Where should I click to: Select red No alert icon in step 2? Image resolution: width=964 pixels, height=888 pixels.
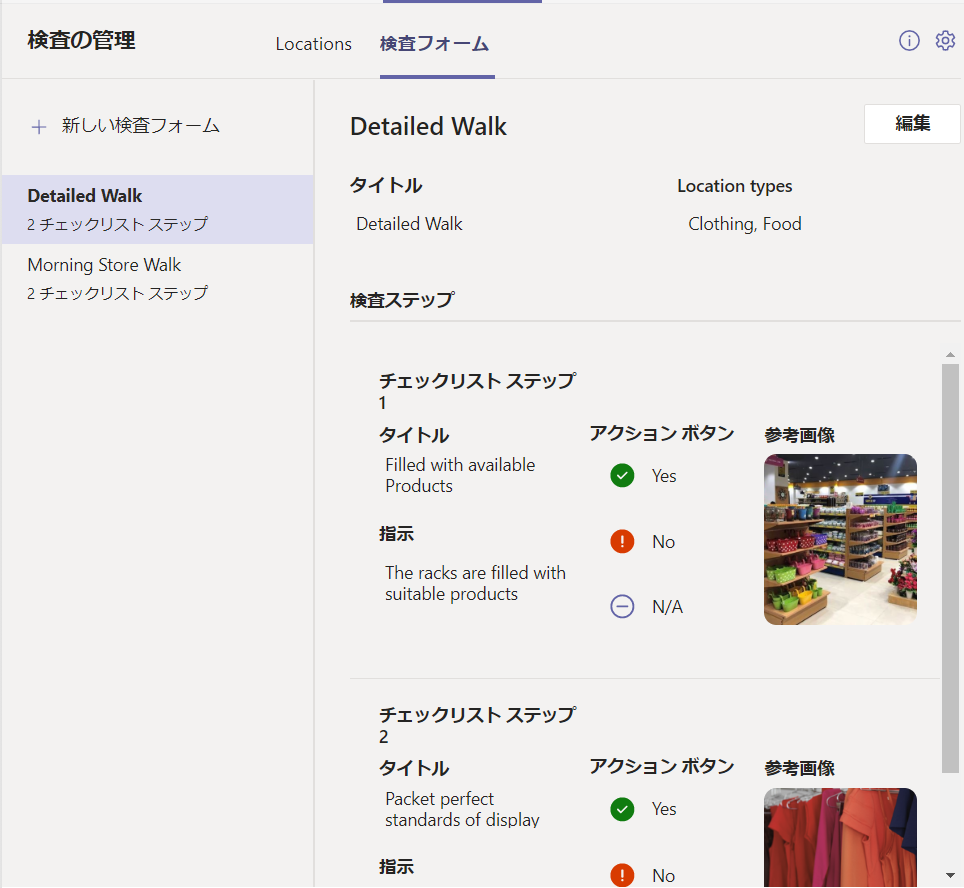(x=622, y=875)
